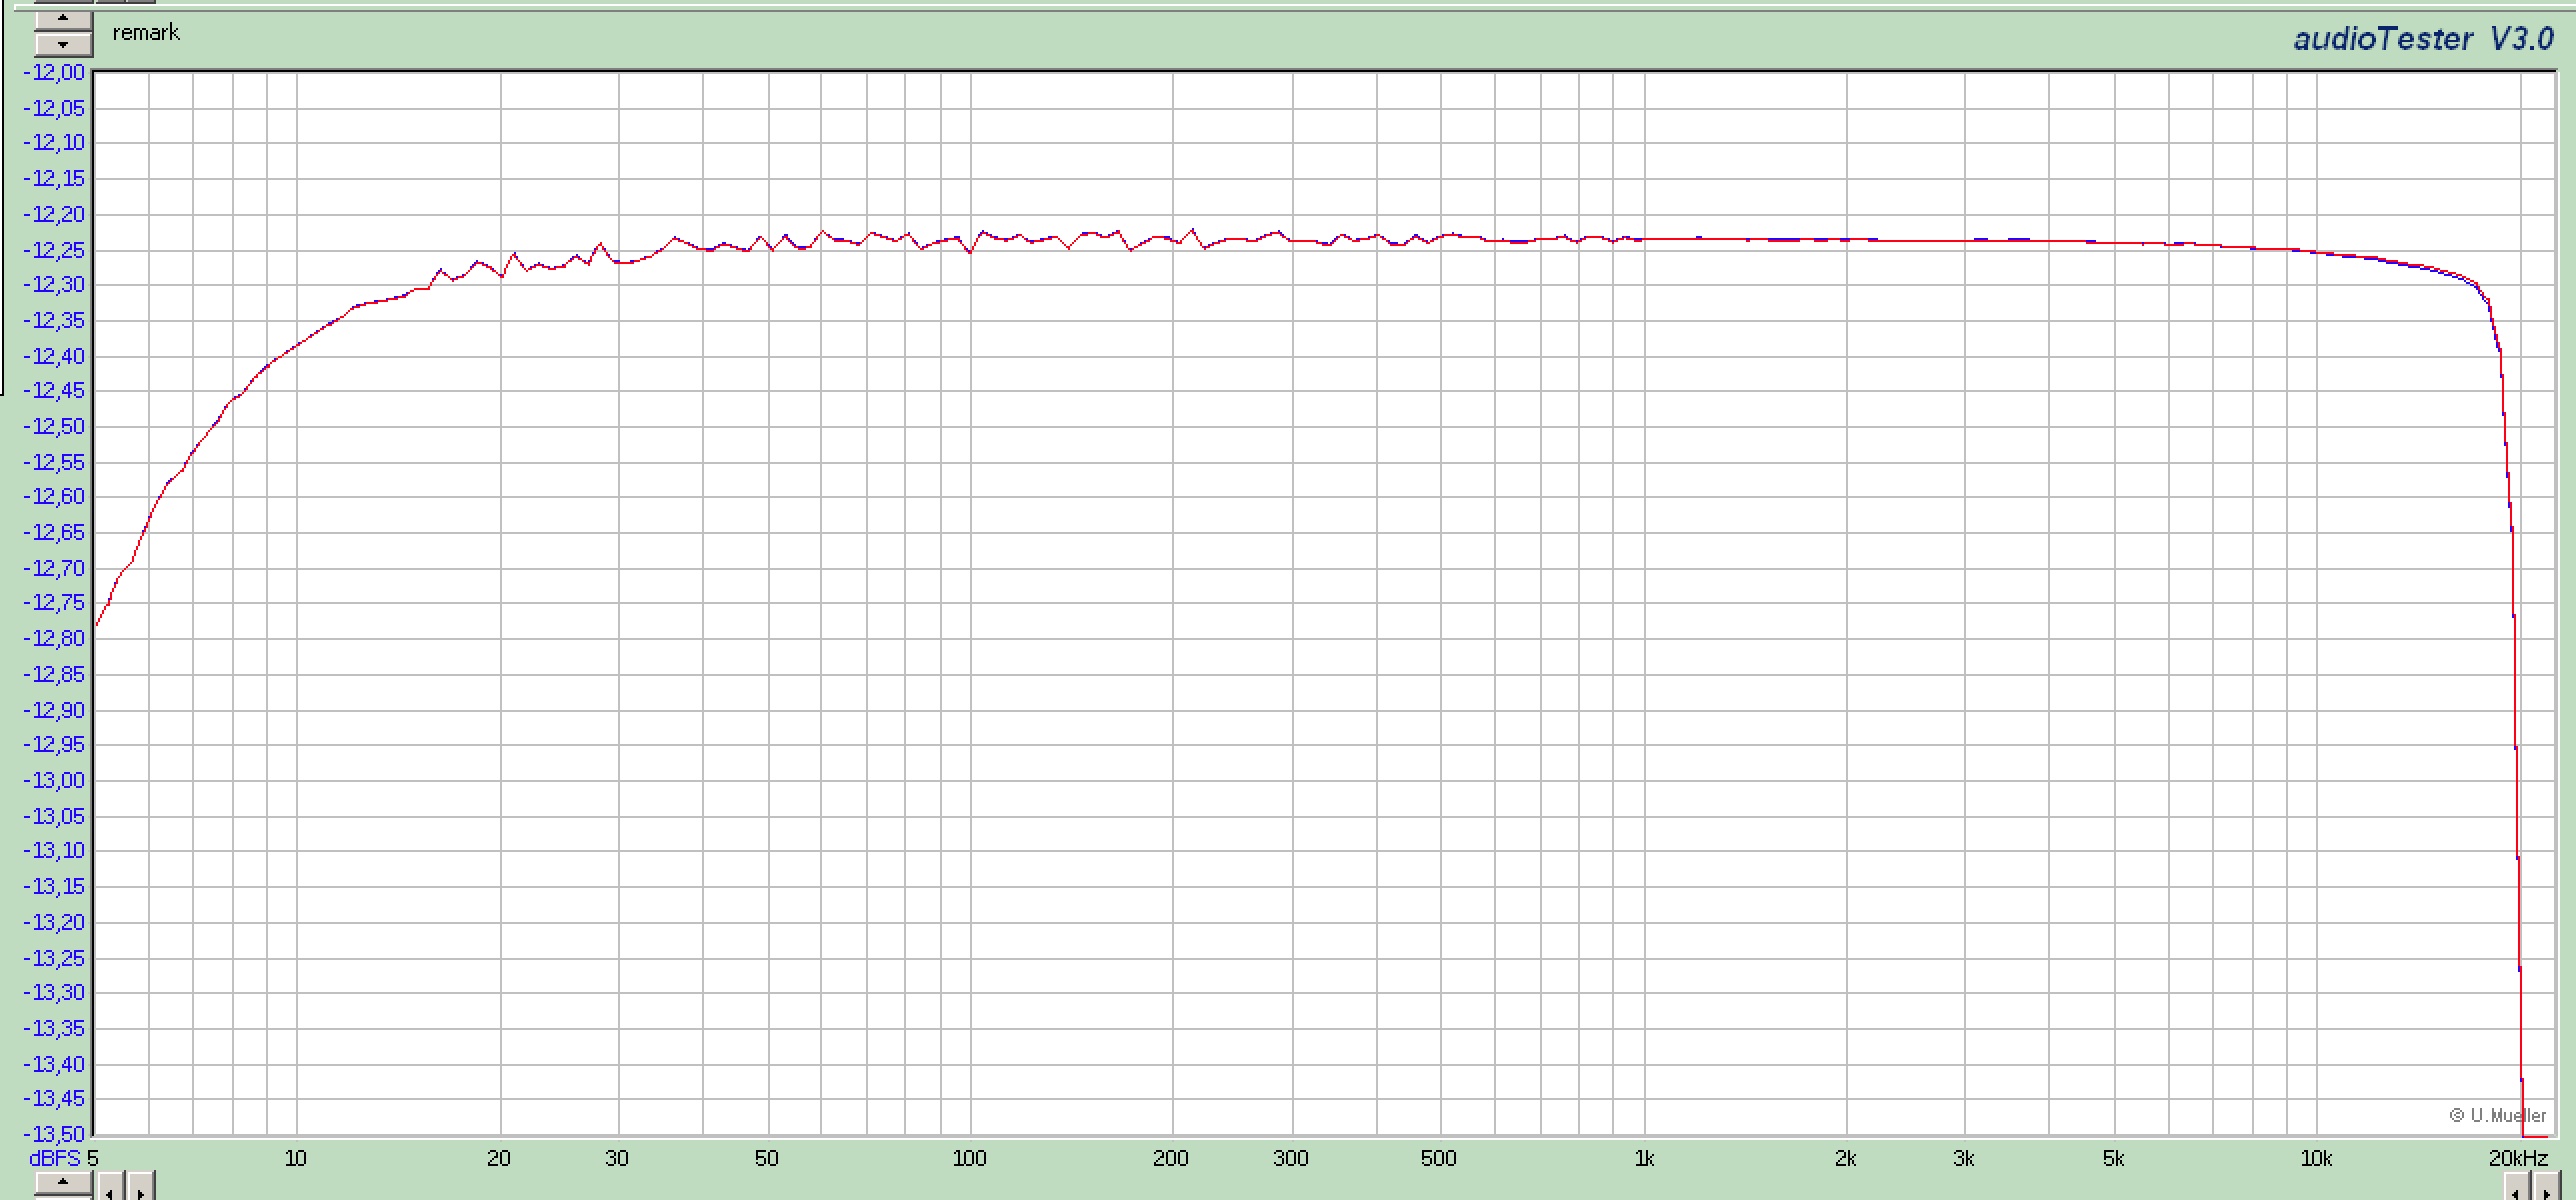
Task: Click the '-12,05' Y-axis value
Action: click(x=55, y=108)
